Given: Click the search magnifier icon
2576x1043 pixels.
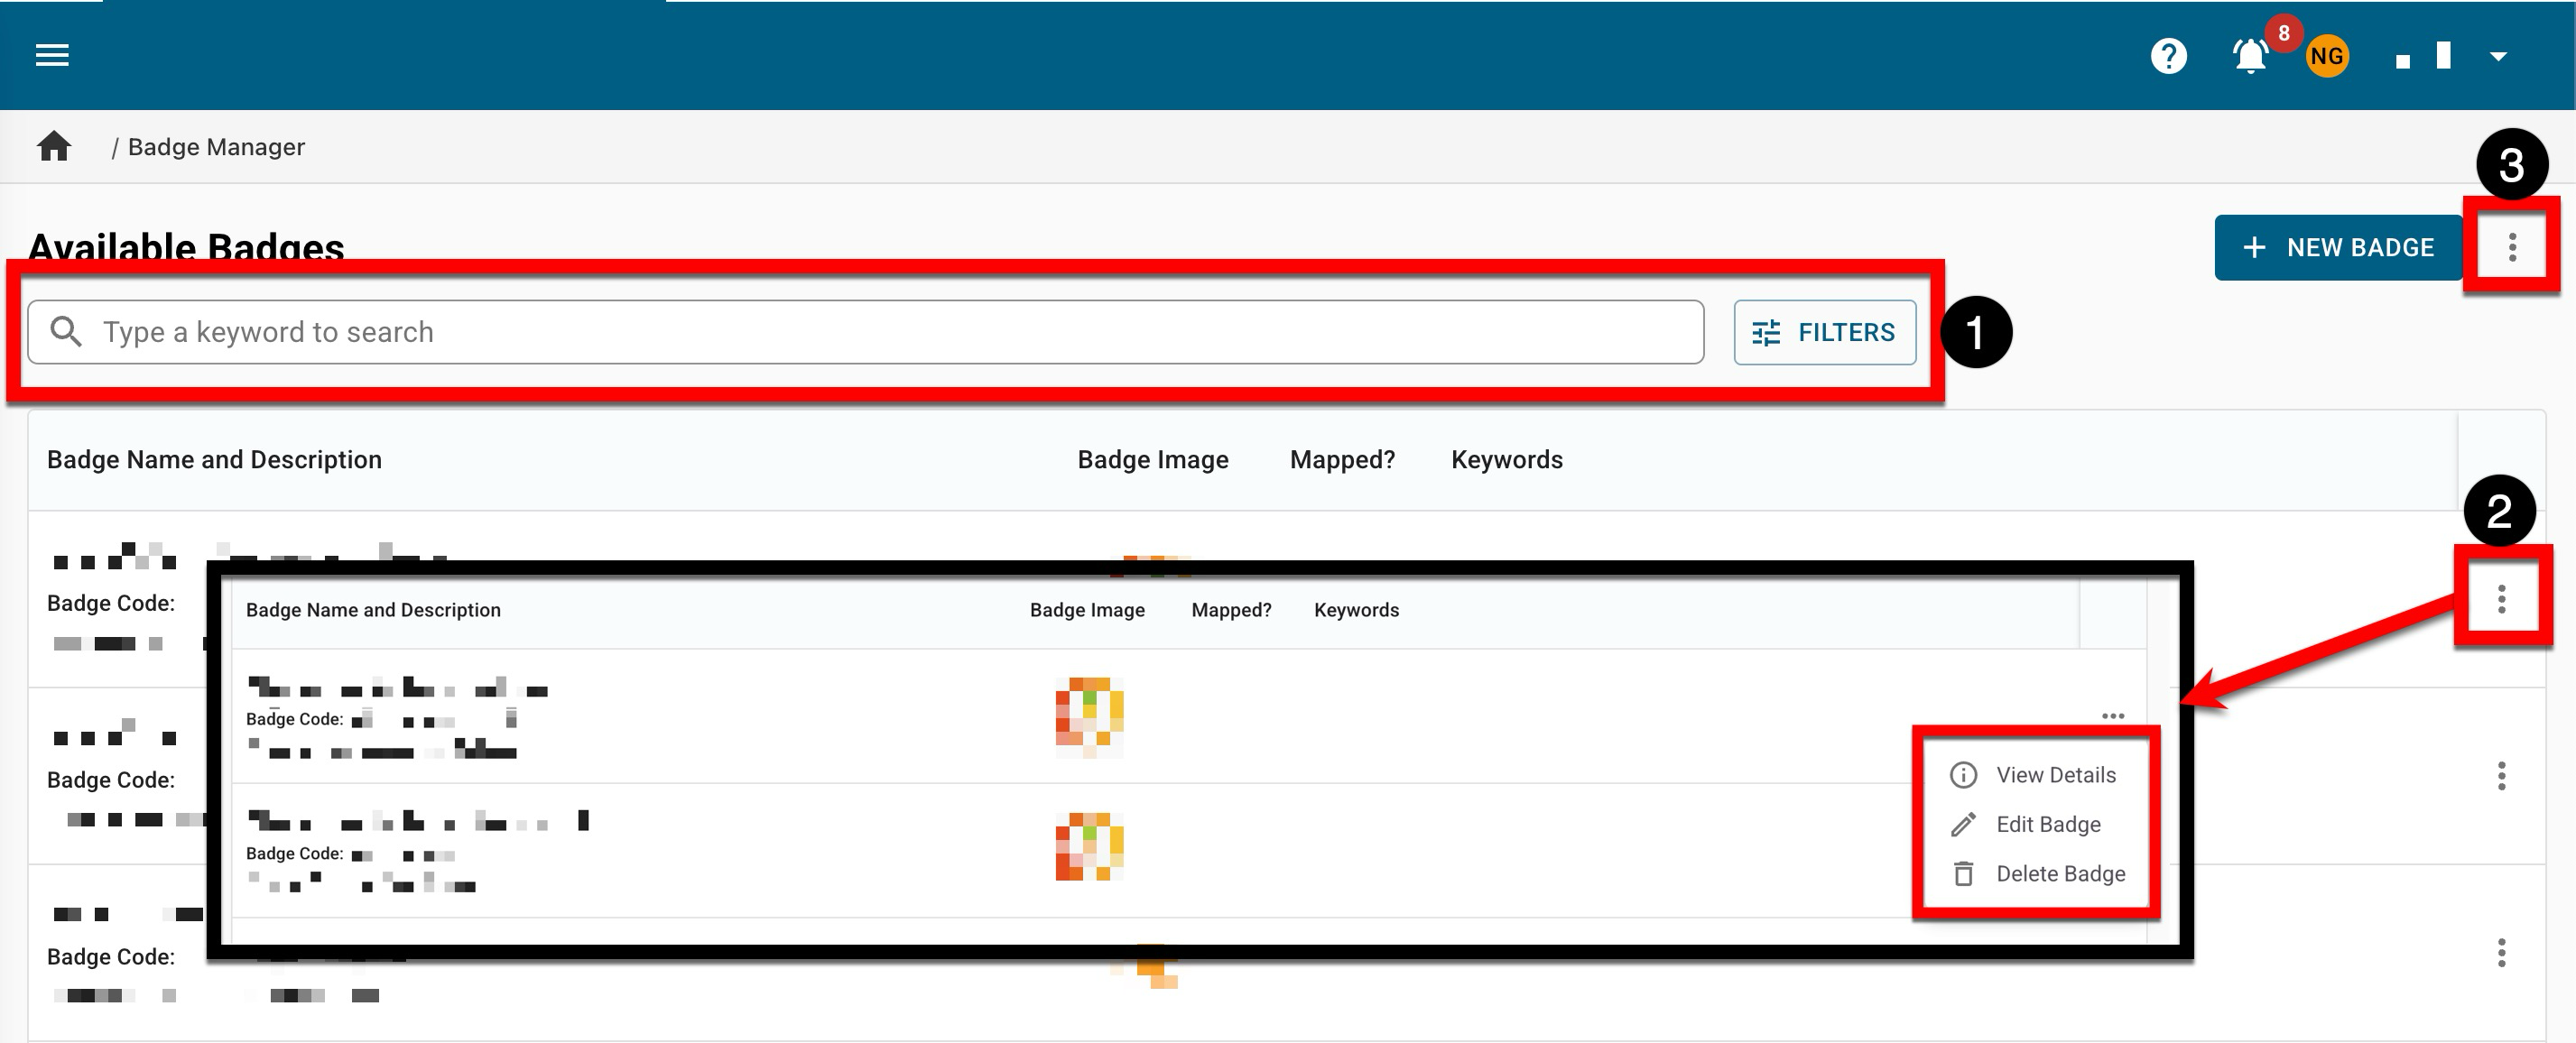Looking at the screenshot, I should click(x=66, y=332).
